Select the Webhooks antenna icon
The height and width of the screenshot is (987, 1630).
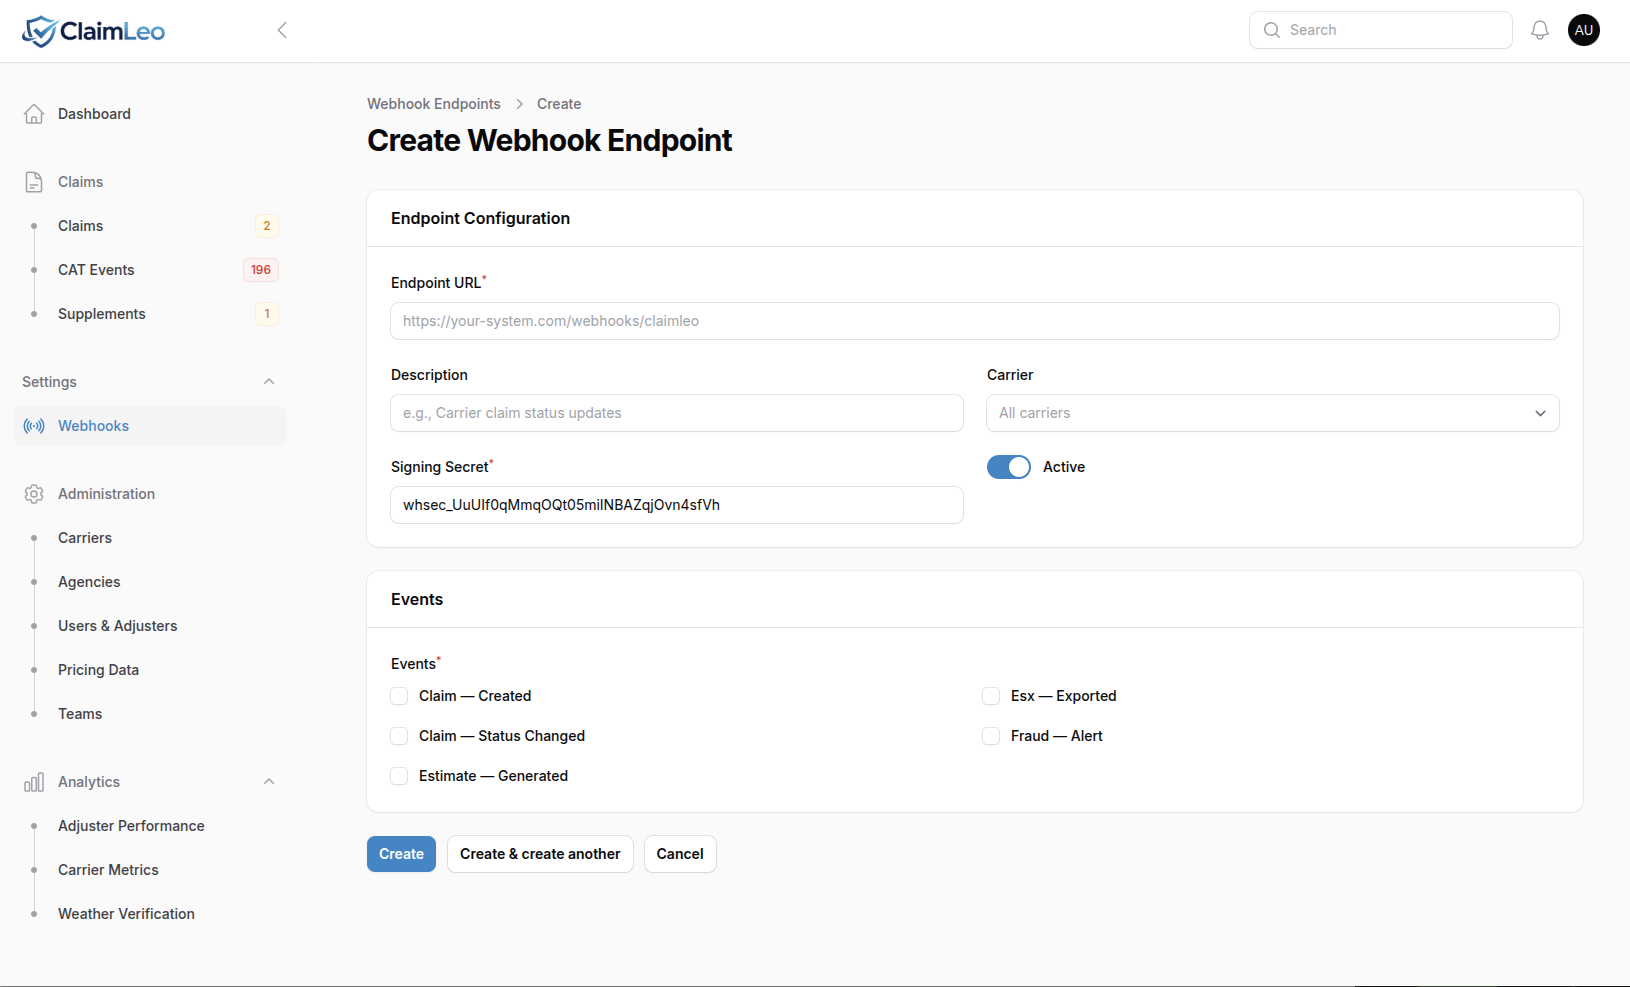34,425
